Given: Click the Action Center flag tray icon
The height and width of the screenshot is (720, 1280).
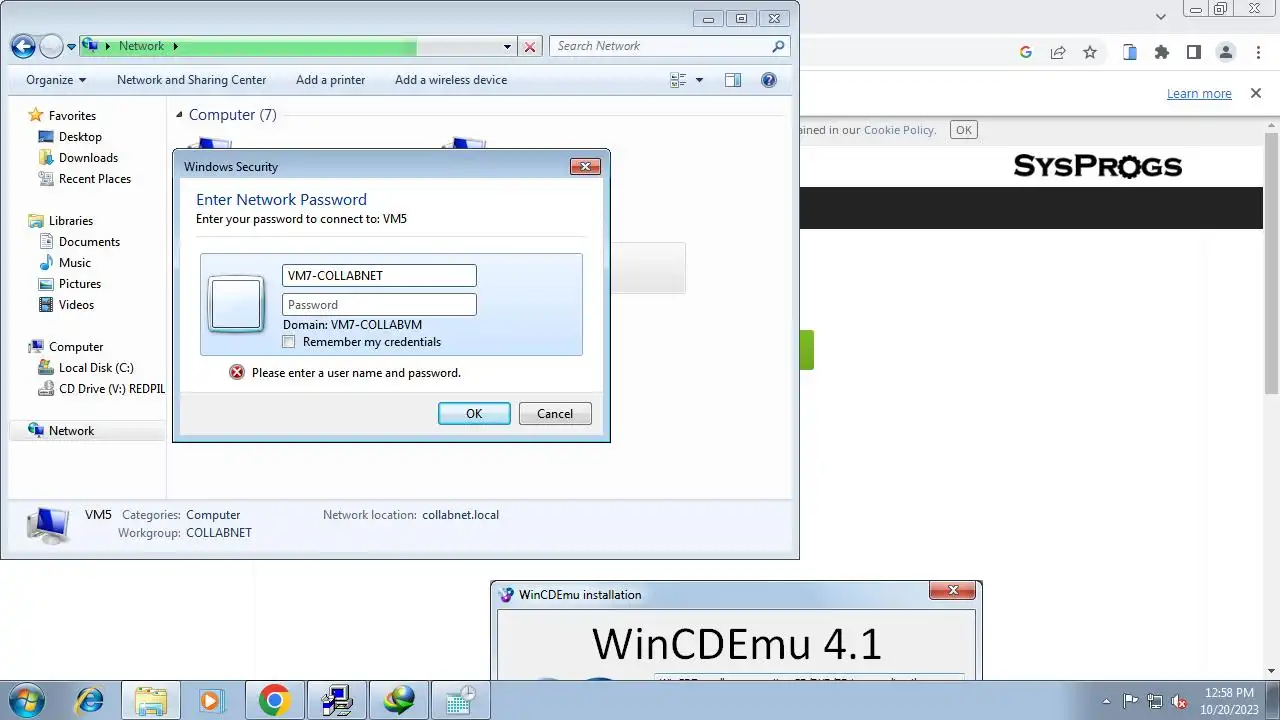Looking at the screenshot, I should [x=1131, y=701].
